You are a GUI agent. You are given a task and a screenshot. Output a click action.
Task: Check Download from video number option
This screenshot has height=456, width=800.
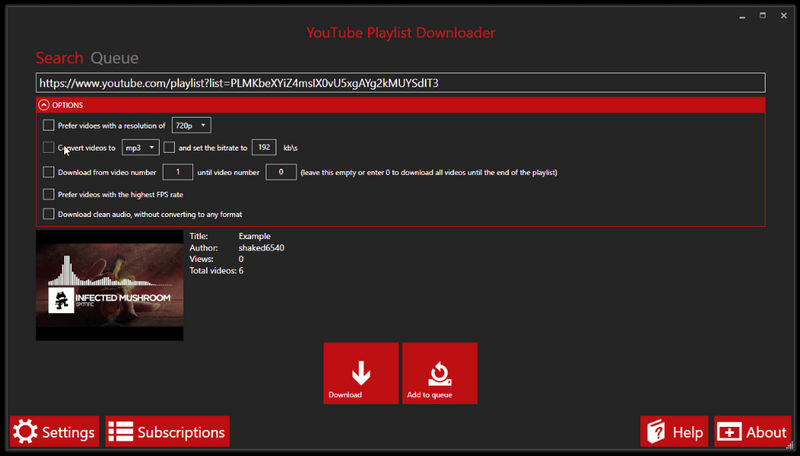click(x=48, y=172)
